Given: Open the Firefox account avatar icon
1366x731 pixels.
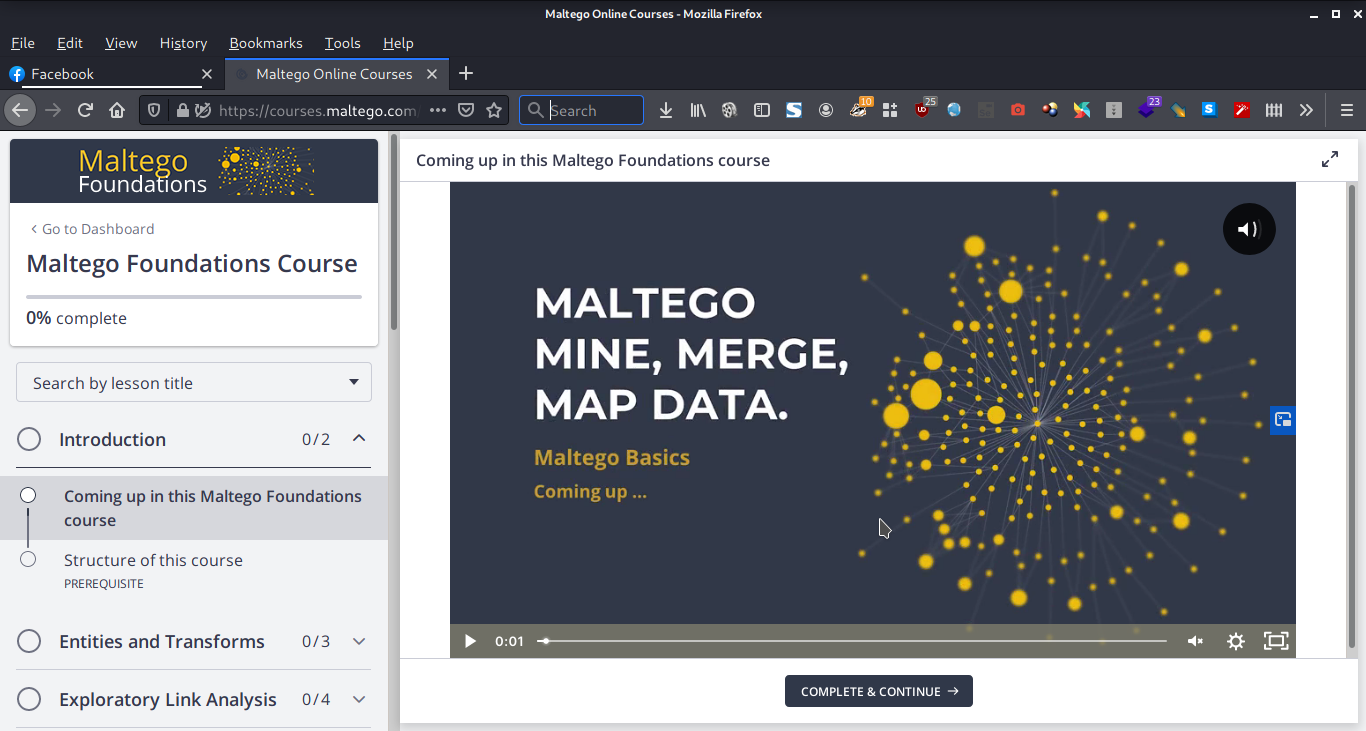Looking at the screenshot, I should click(x=826, y=110).
